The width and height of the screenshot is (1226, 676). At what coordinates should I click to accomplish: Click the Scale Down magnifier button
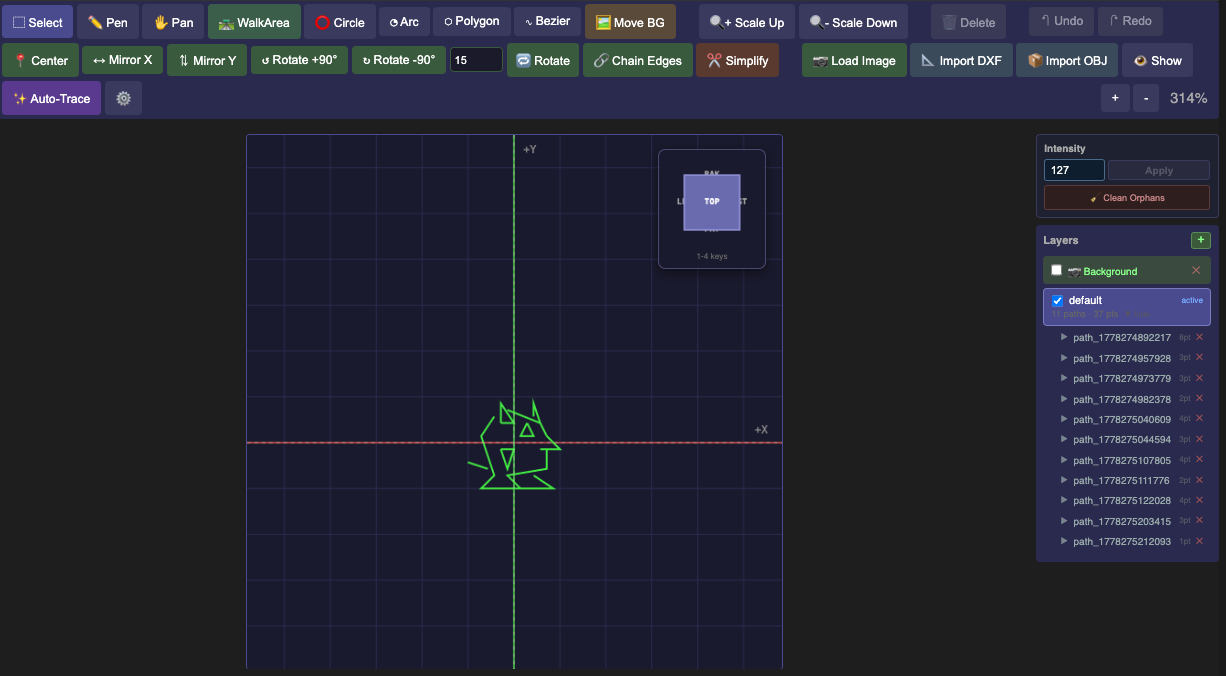pyautogui.click(x=853, y=22)
